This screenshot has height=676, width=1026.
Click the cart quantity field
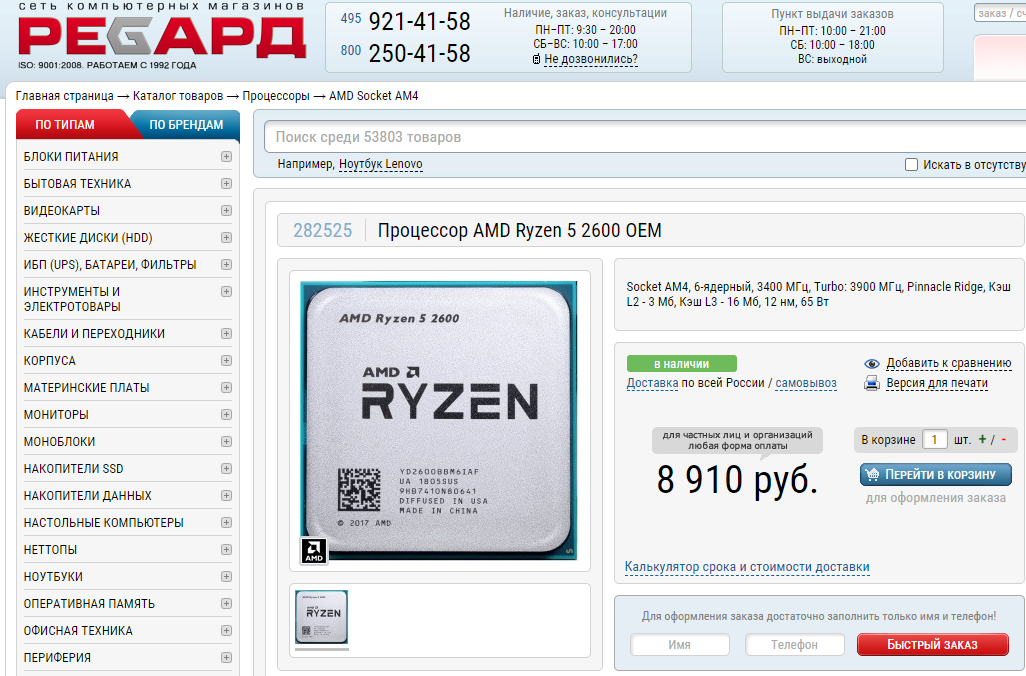(934, 440)
